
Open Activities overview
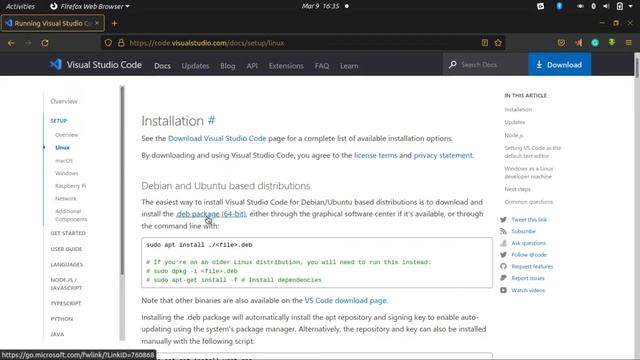coord(20,7)
